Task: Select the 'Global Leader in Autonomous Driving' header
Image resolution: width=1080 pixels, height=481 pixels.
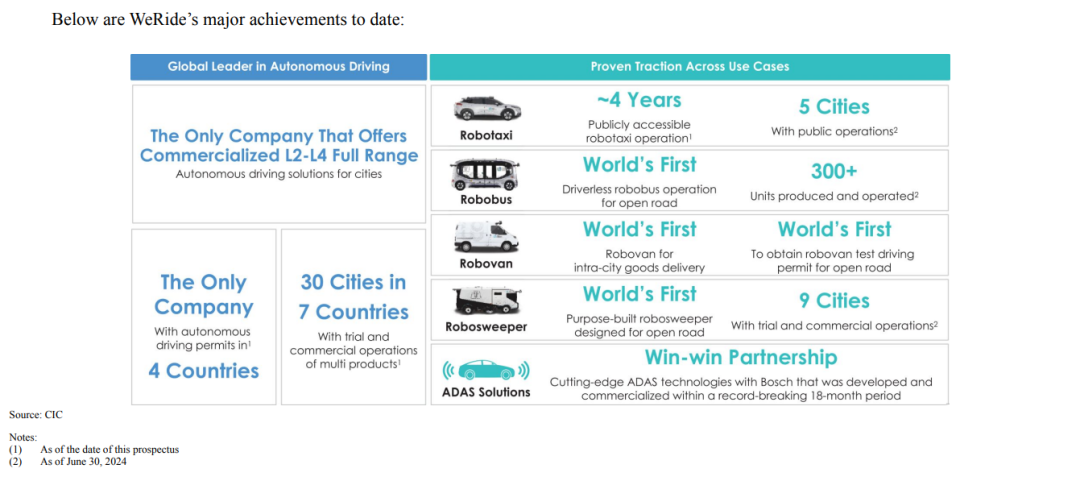Action: coord(278,67)
